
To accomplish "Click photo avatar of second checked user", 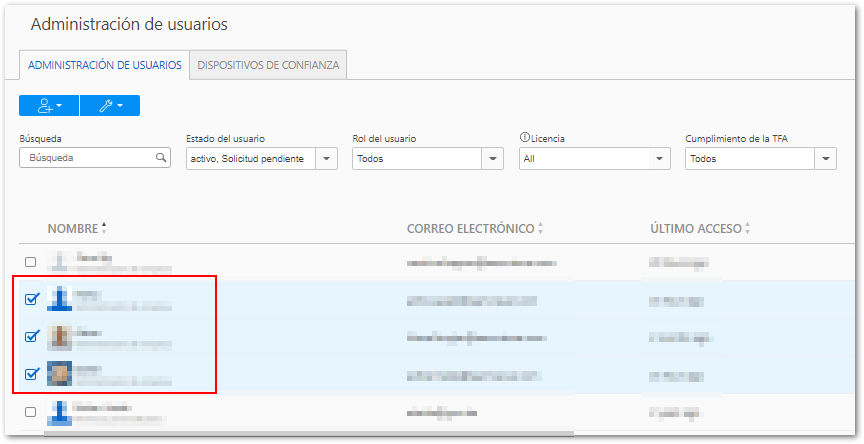I will coord(59,337).
